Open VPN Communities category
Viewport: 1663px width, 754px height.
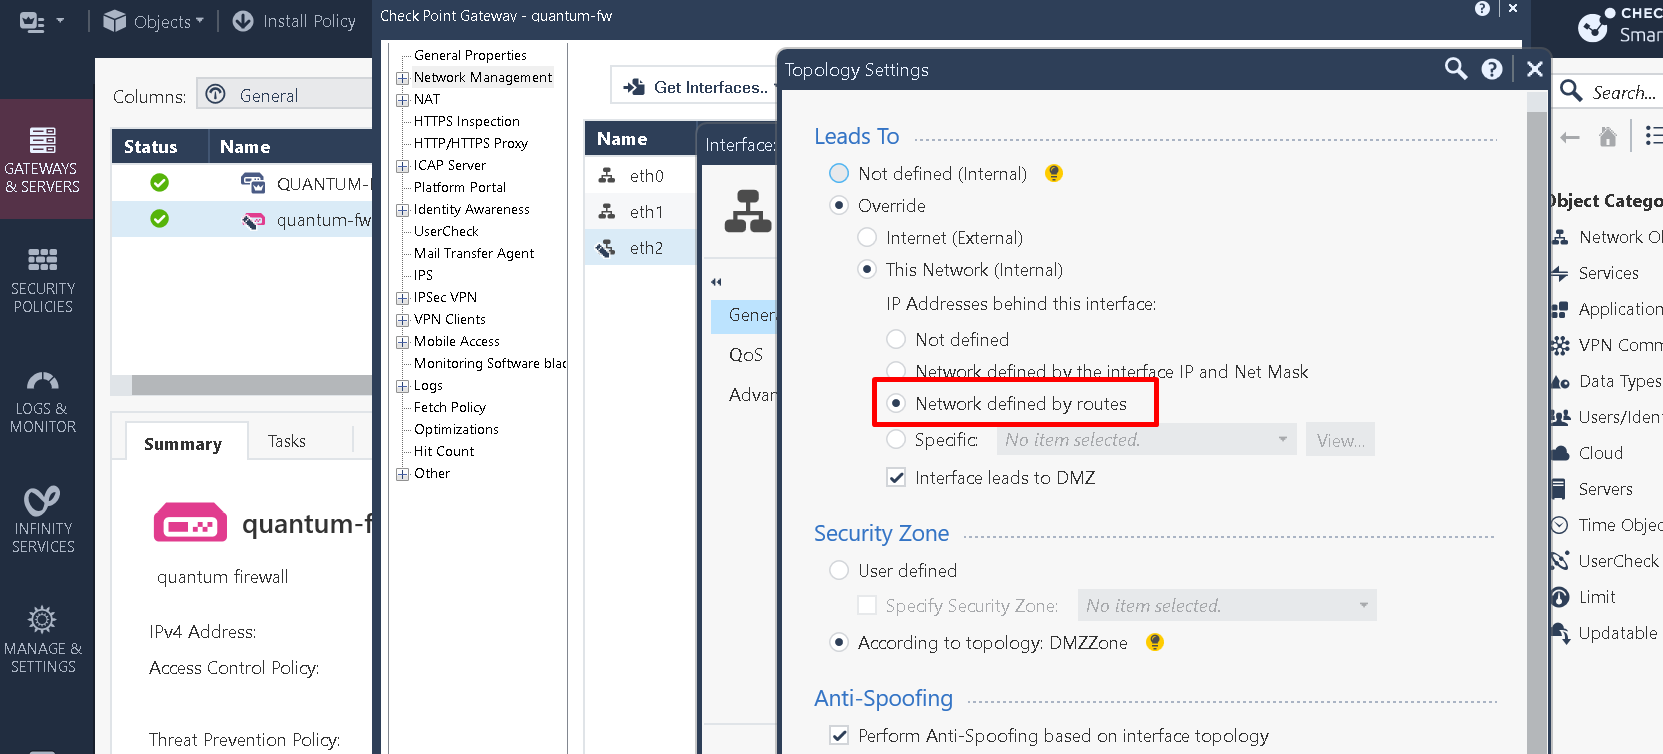[x=1608, y=345]
